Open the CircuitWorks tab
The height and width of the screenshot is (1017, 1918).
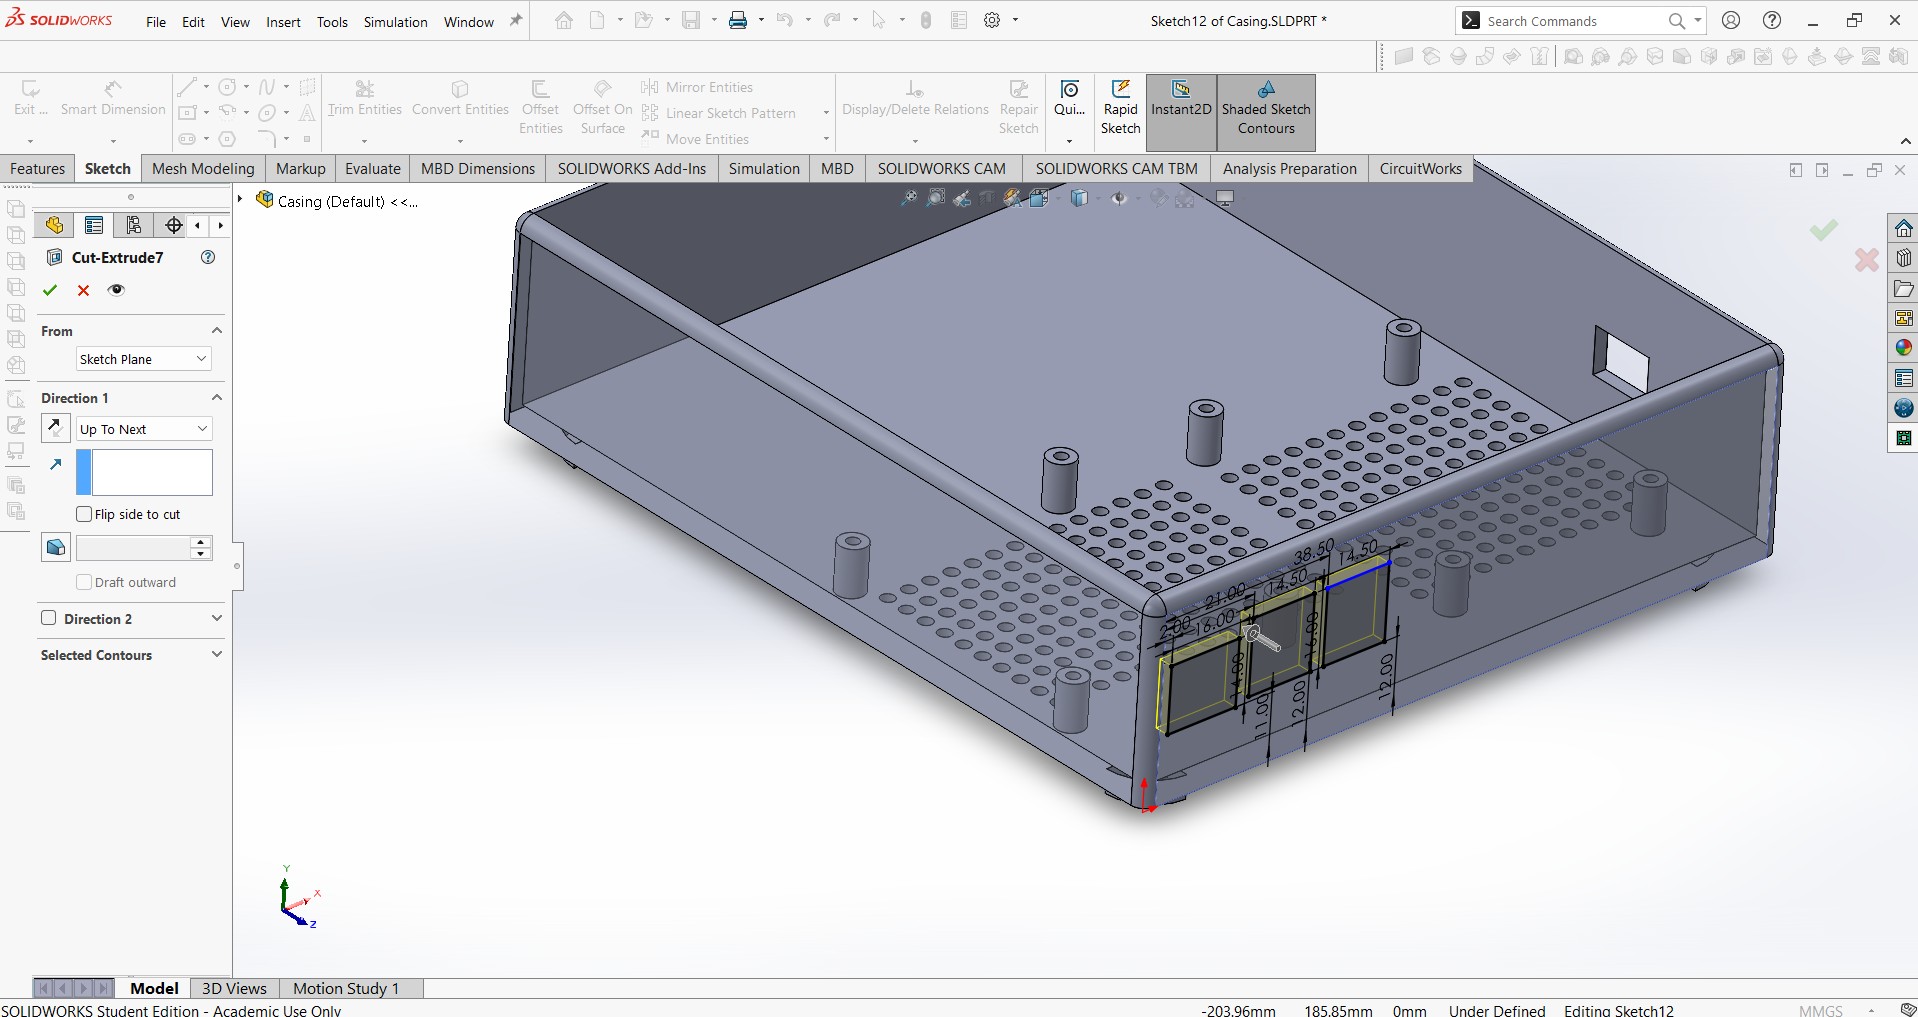click(x=1420, y=168)
